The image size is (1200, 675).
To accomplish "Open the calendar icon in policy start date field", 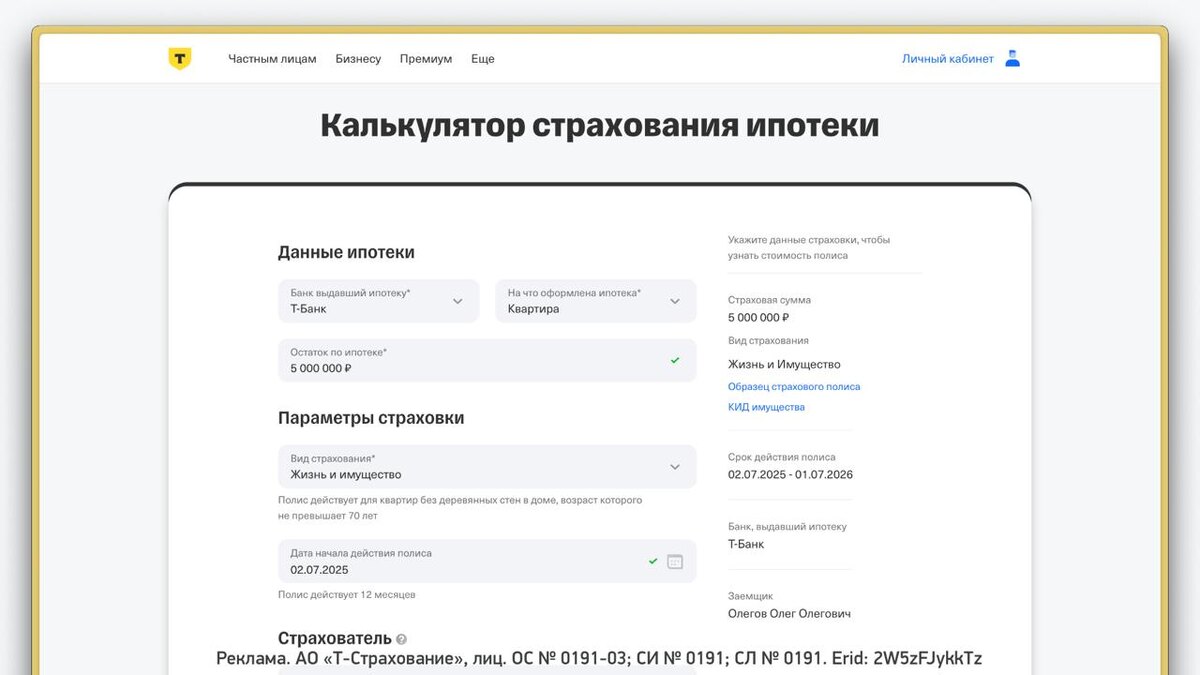I will (x=675, y=562).
